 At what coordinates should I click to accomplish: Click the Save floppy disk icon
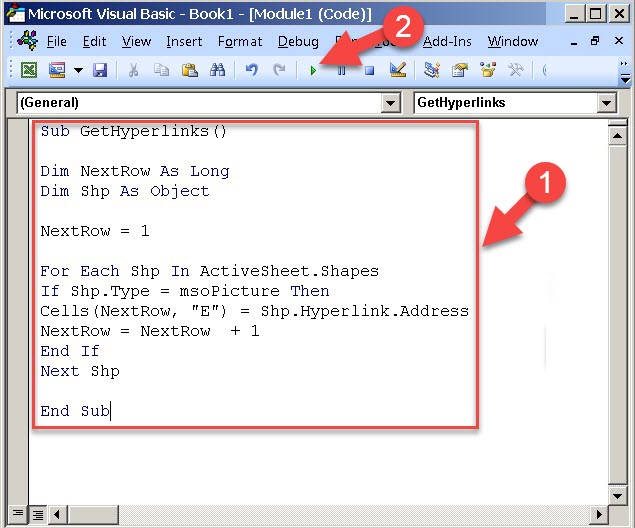click(100, 71)
